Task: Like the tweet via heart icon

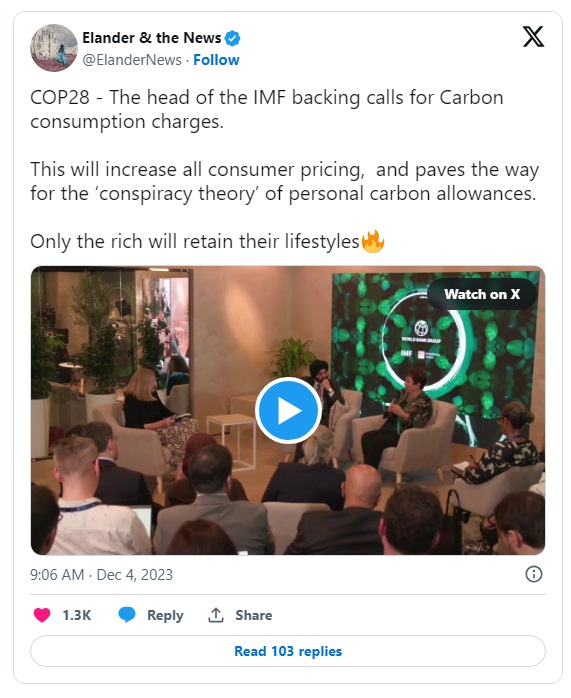Action: pos(42,615)
